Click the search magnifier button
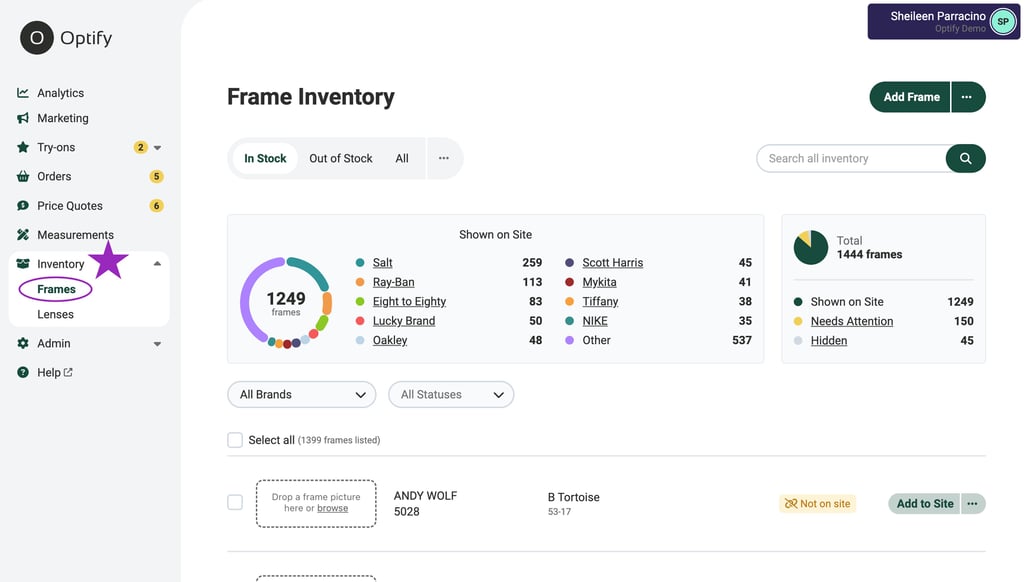Screen dimensions: 1032x582 tap(964, 158)
